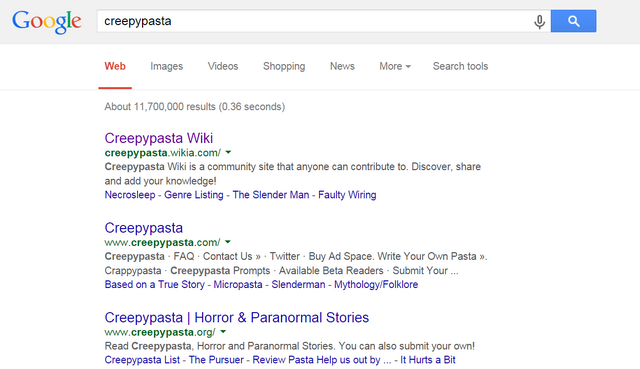Switch to the Images tab
This screenshot has height=369, width=640.
coord(167,66)
